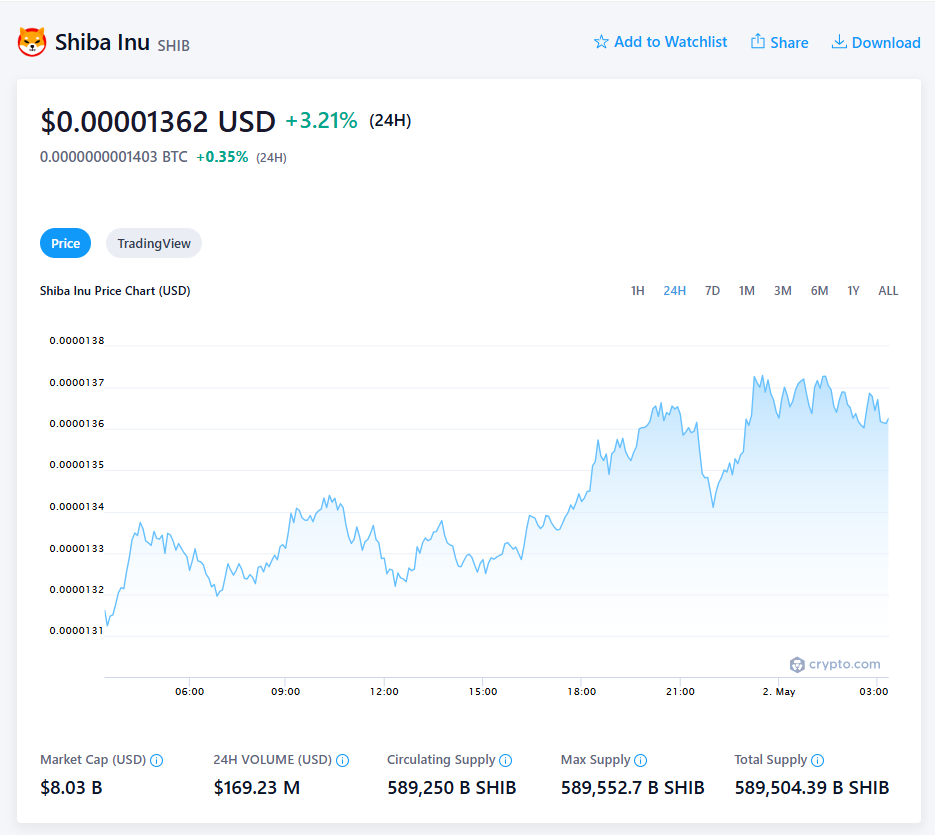This screenshot has width=935, height=835.
Task: Click the 0.0000138 y-axis label
Action: pos(77,341)
